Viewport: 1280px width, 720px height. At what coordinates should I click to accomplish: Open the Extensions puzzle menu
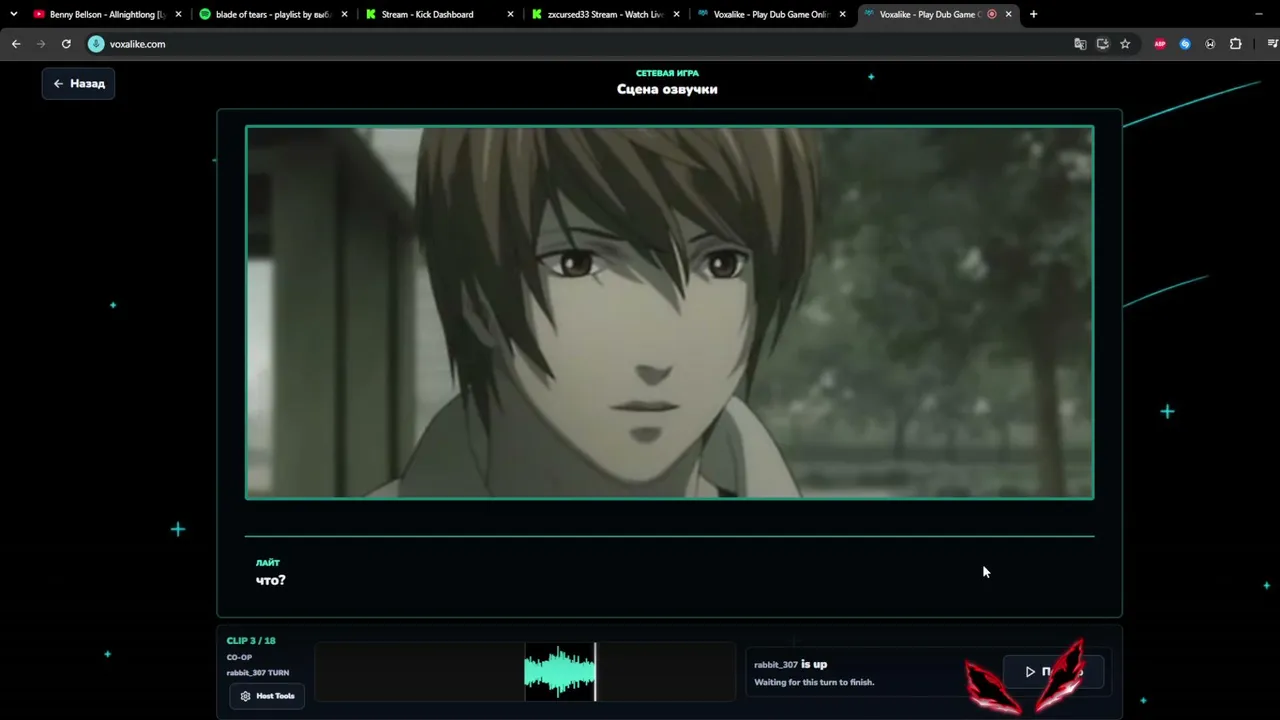pyautogui.click(x=1235, y=44)
